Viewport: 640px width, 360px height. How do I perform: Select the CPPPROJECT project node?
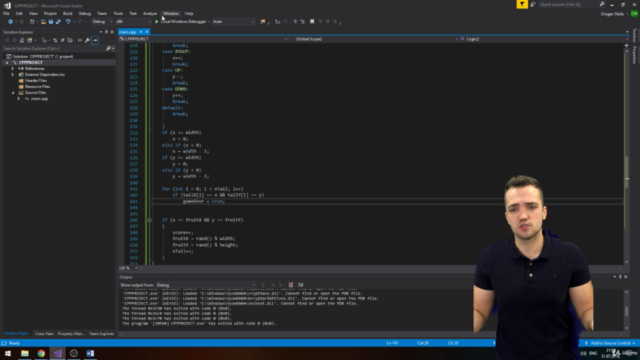pos(31,62)
